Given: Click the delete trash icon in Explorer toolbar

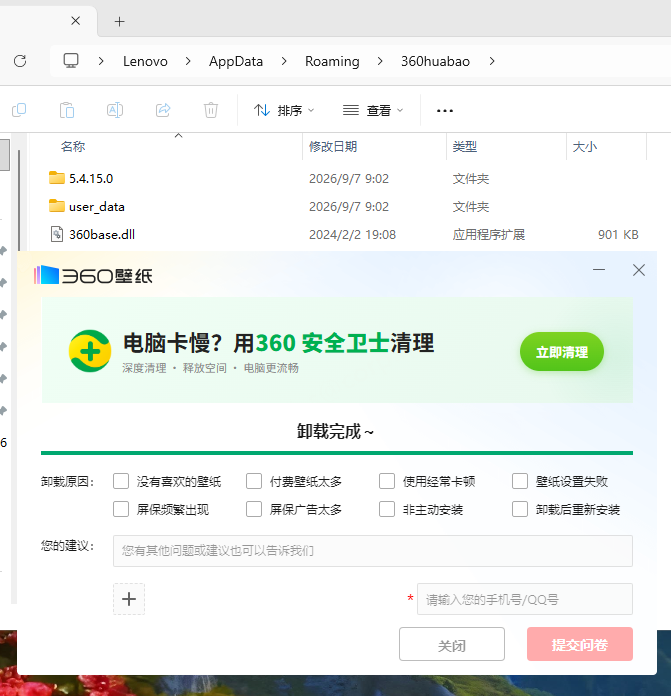Looking at the screenshot, I should pos(211,110).
